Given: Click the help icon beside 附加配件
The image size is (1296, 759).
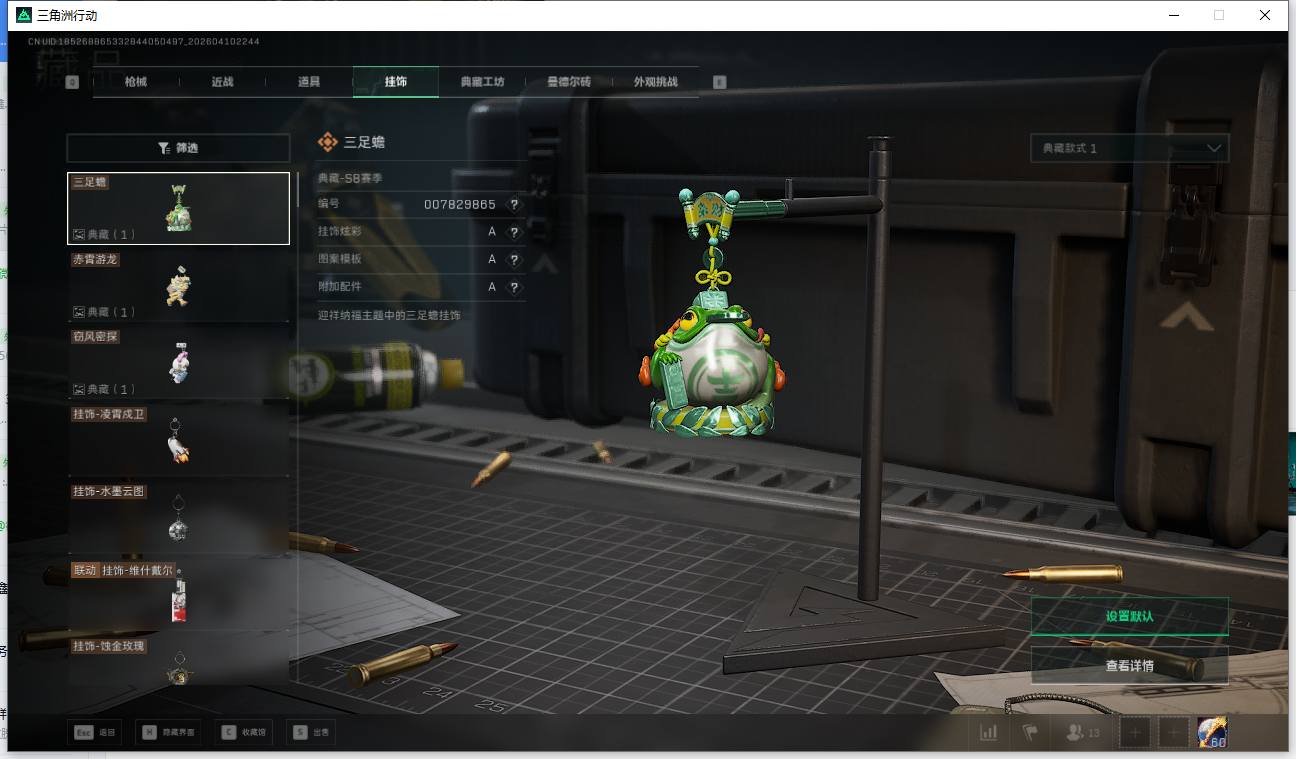Looking at the screenshot, I should coord(514,287).
